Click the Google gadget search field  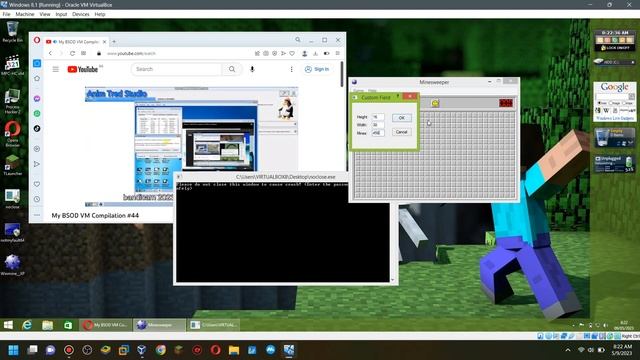(x=613, y=97)
